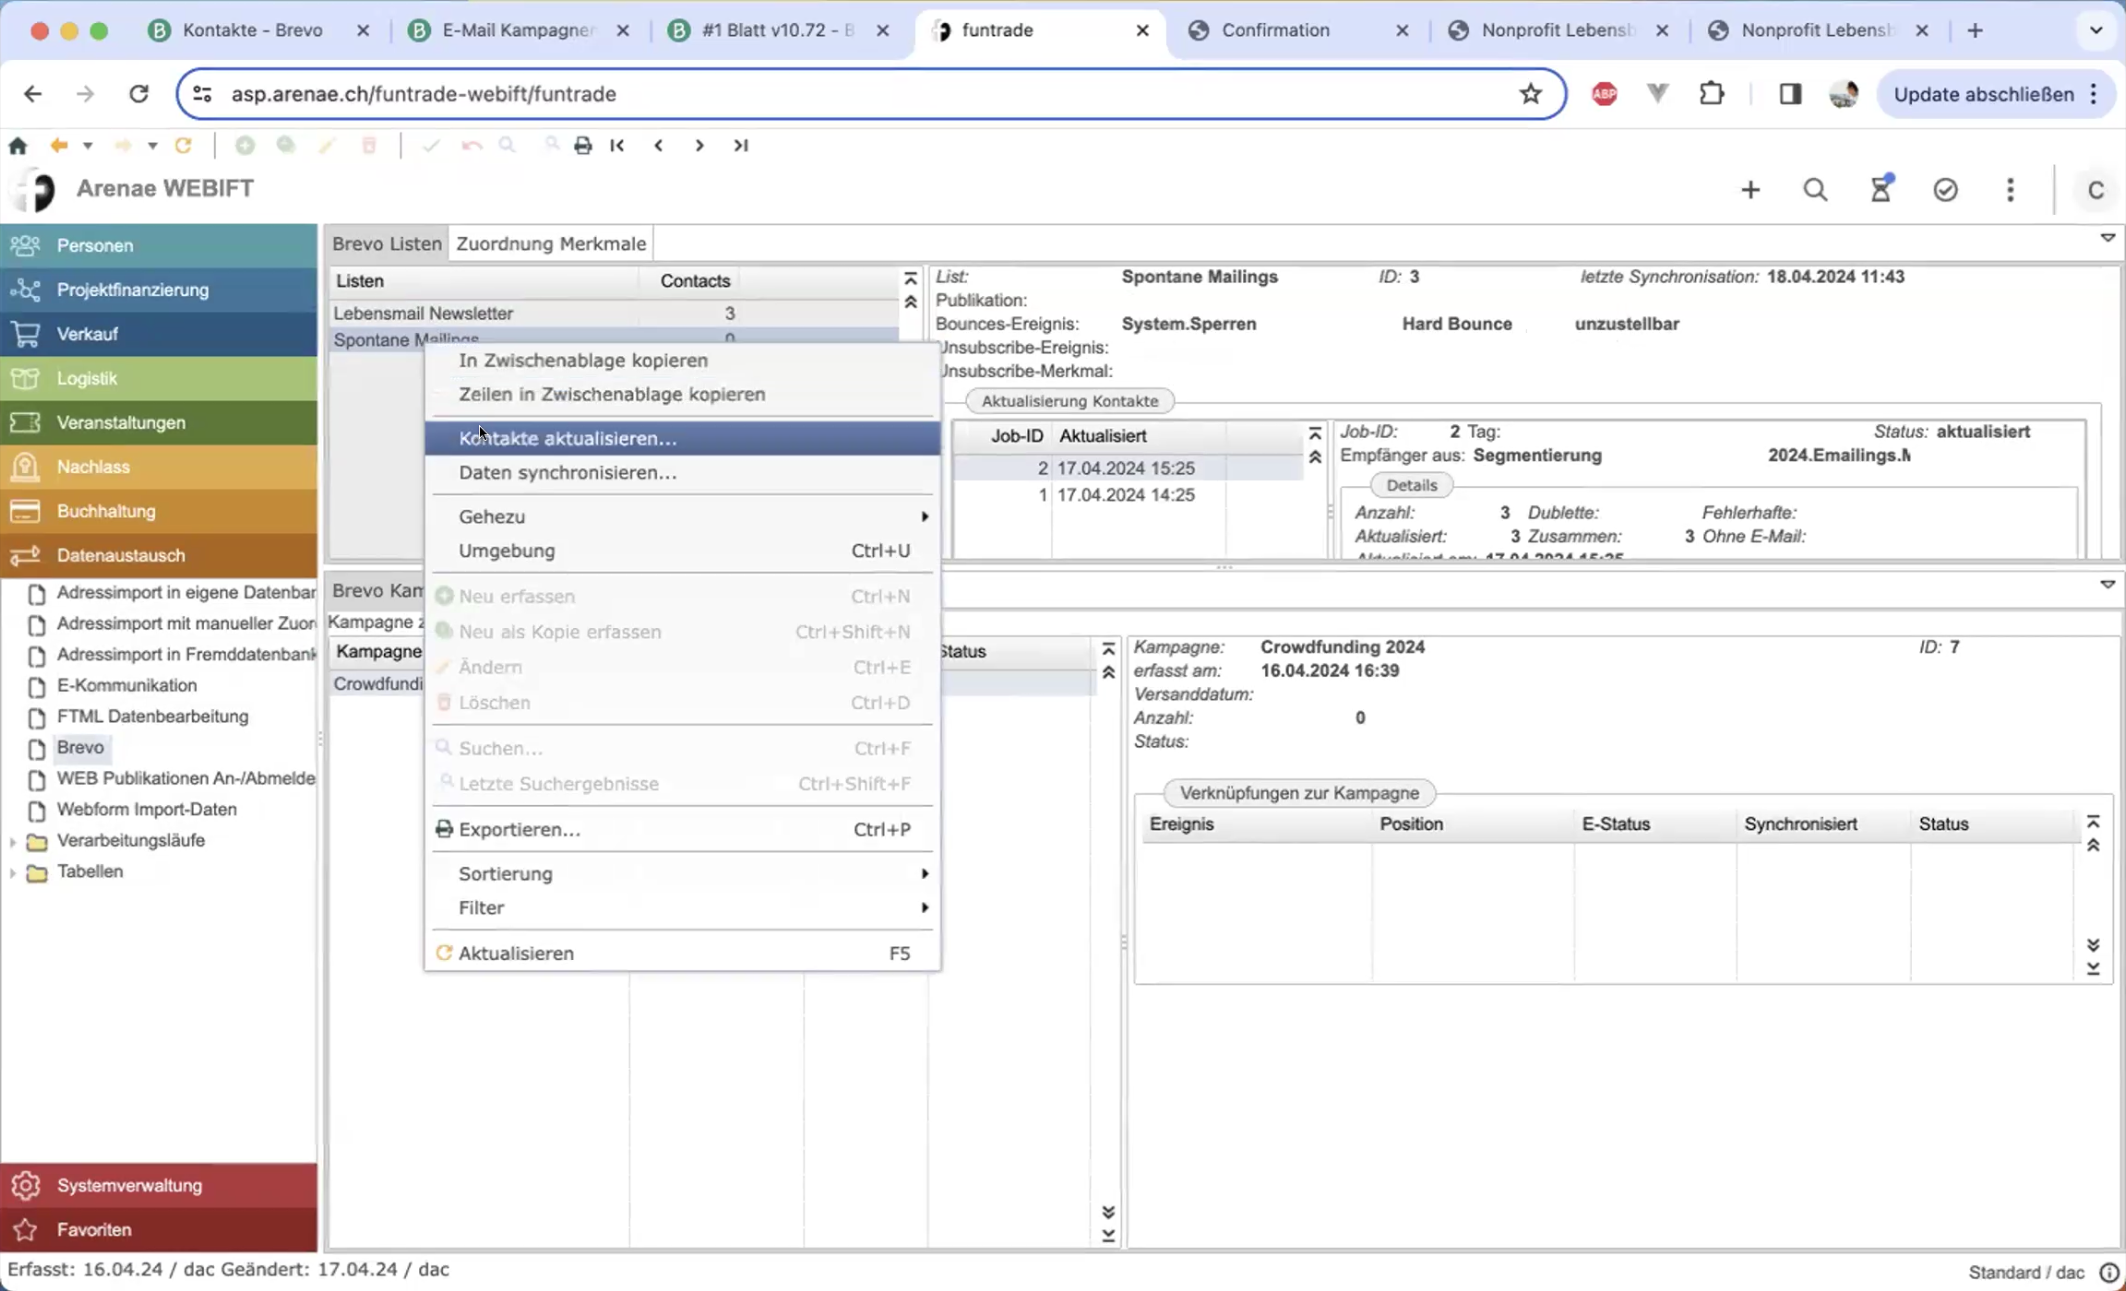
Task: Click the checkmark circle icon in the header
Action: tap(1945, 190)
